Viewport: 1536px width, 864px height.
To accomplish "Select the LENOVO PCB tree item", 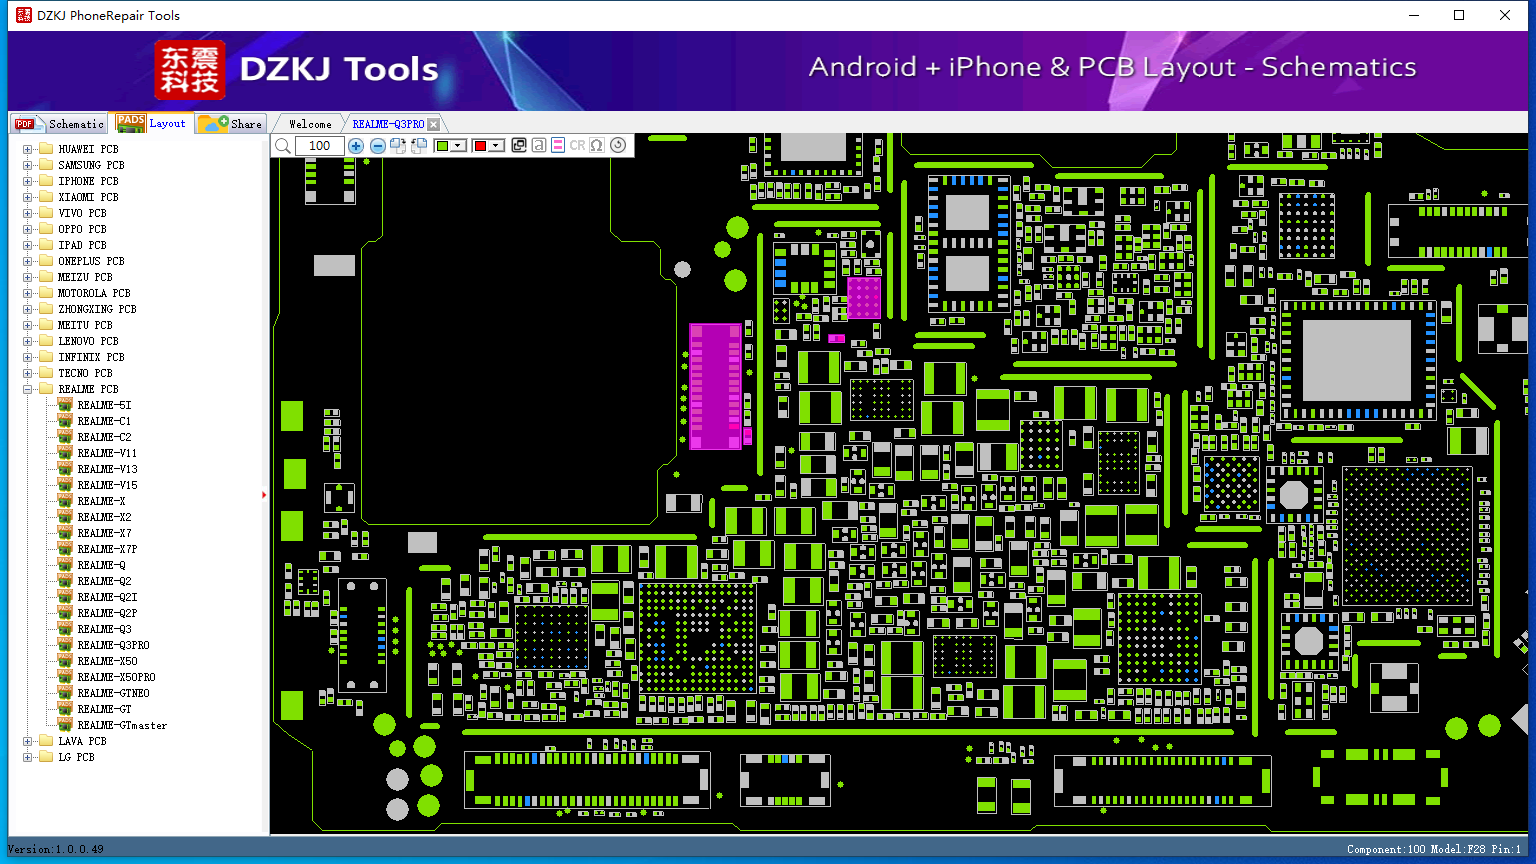I will (88, 341).
